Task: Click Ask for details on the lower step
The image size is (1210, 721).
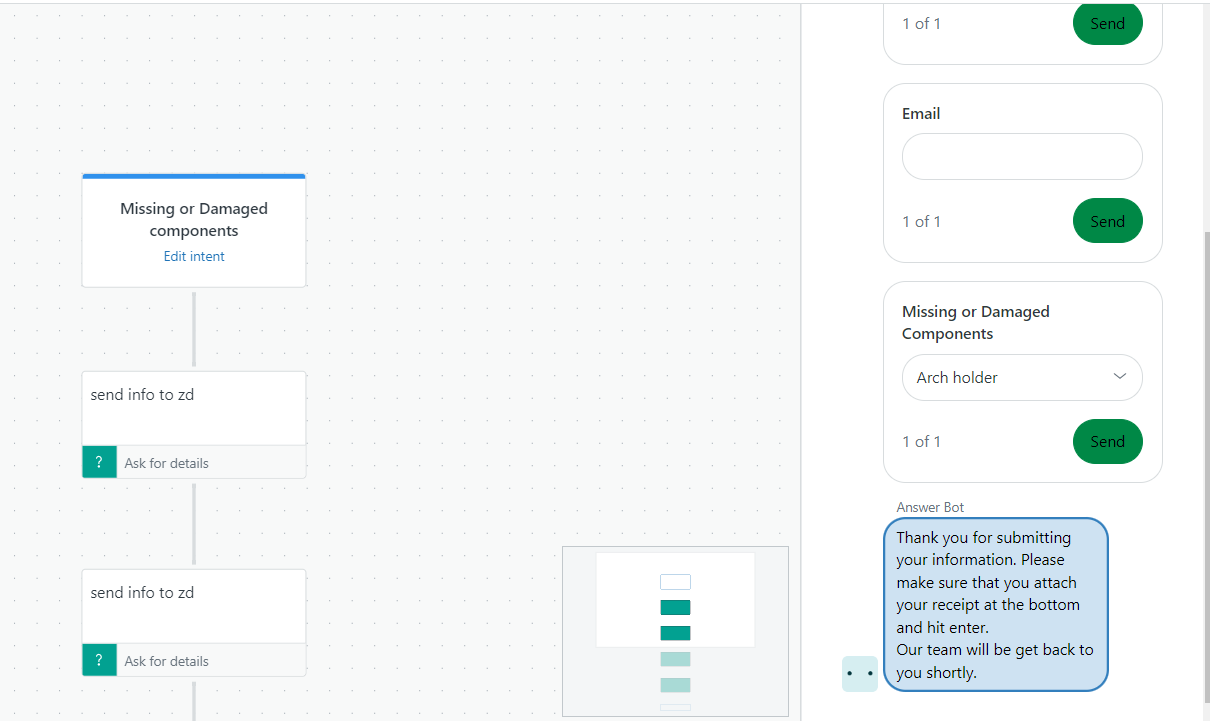Action: [x=167, y=661]
